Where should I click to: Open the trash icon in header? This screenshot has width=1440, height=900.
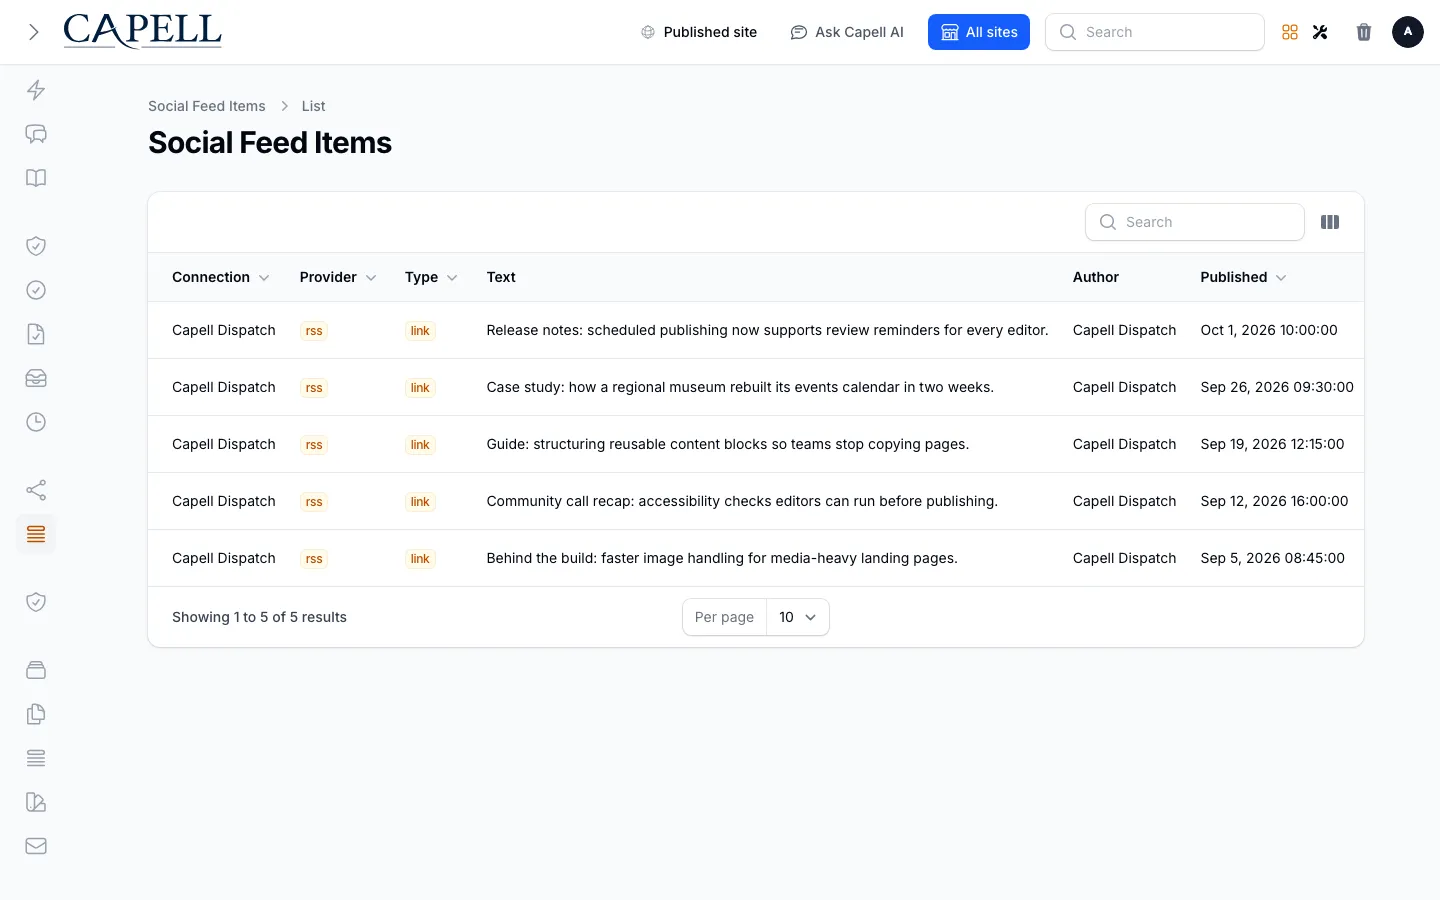tap(1364, 32)
